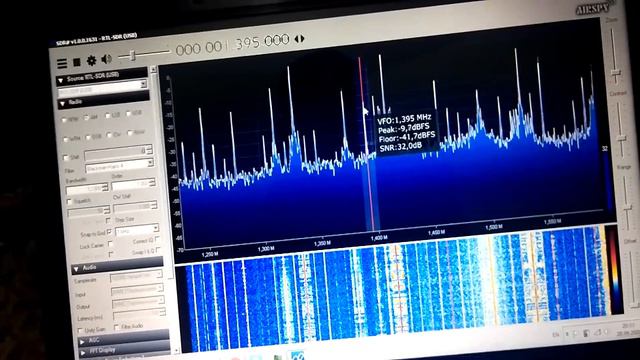
Task: Click the 395 digits of frequency display
Action: click(247, 43)
